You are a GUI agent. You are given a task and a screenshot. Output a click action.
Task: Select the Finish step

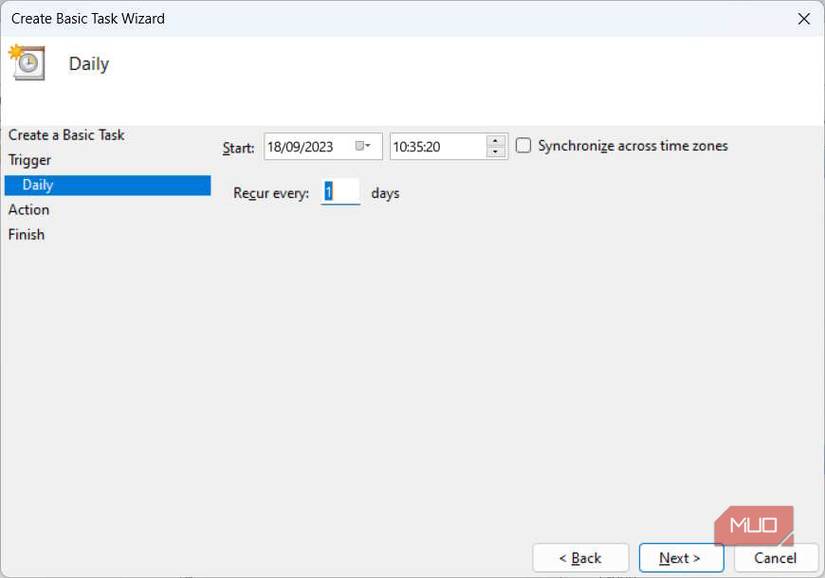[26, 234]
